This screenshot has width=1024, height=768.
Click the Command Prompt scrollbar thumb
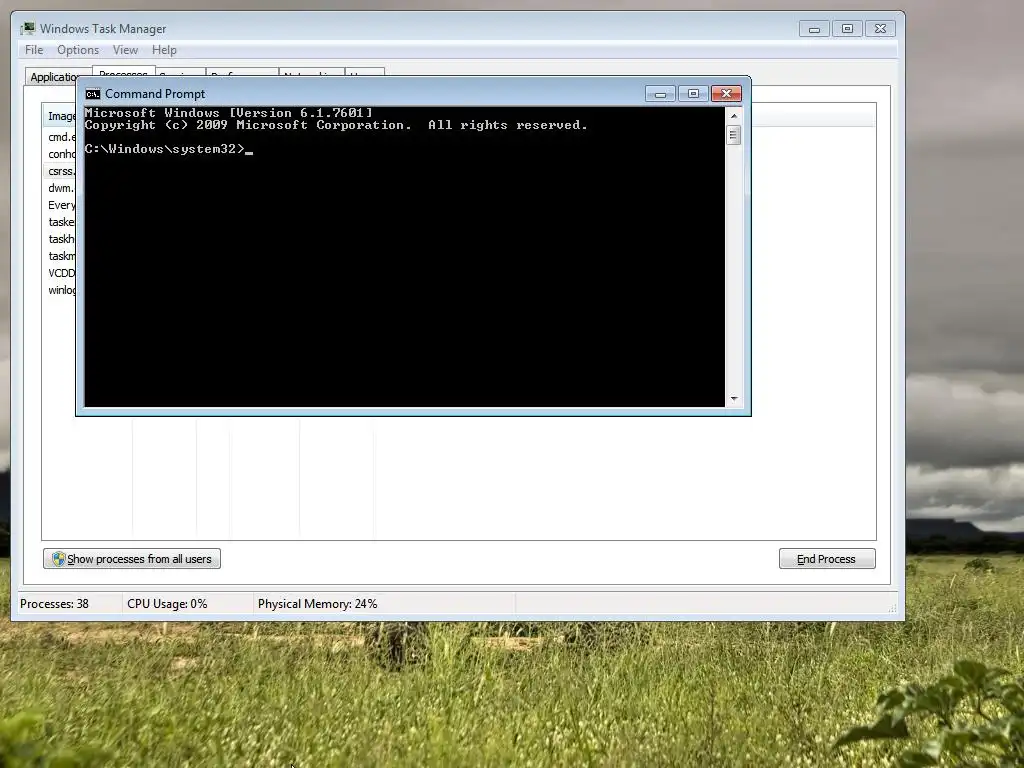tap(733, 135)
